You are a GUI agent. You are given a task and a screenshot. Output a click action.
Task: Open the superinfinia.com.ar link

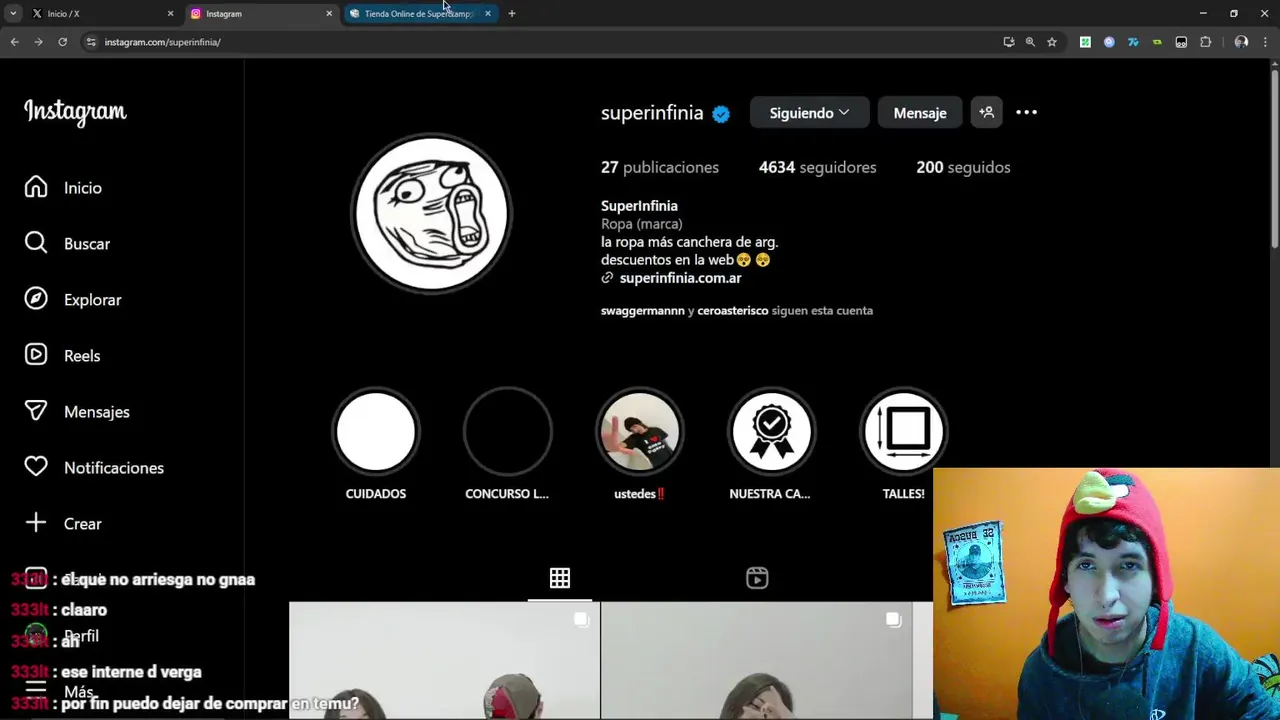click(x=680, y=278)
